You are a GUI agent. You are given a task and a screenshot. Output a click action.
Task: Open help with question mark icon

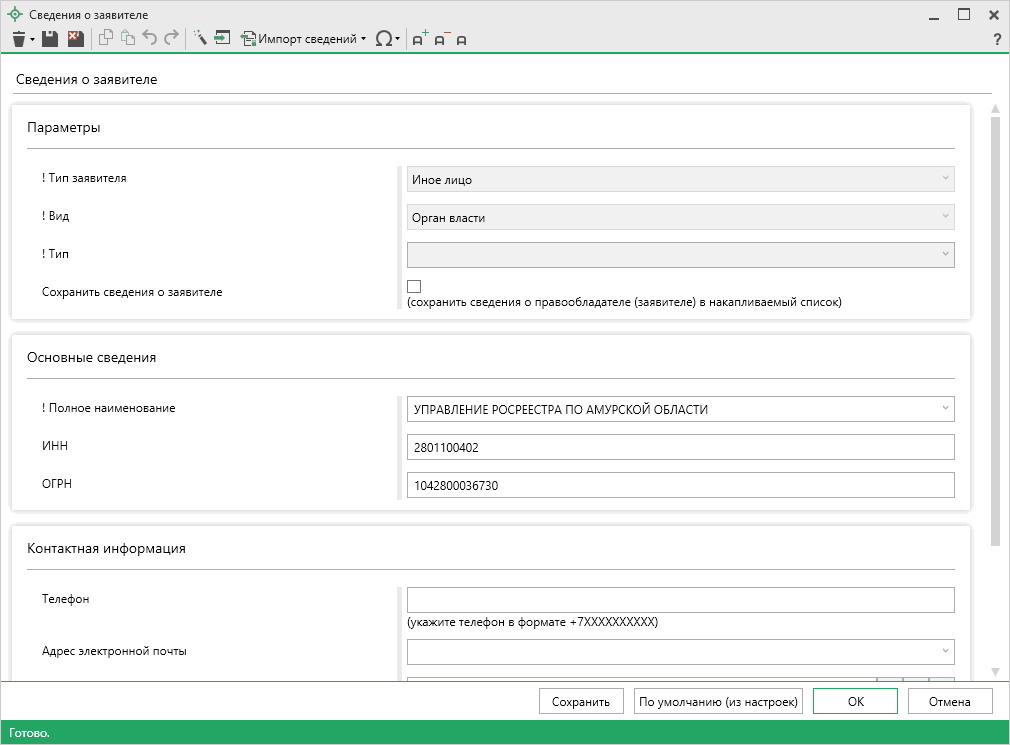point(996,39)
